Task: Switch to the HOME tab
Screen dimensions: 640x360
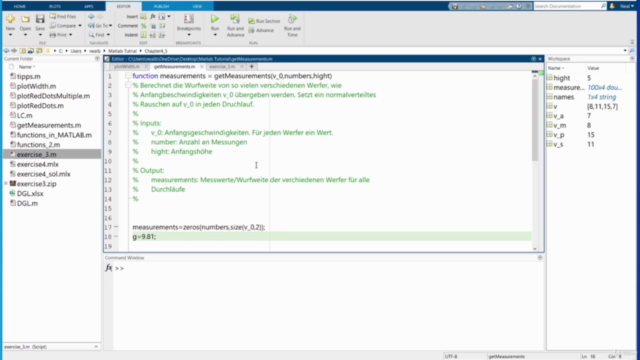Action: [20, 6]
